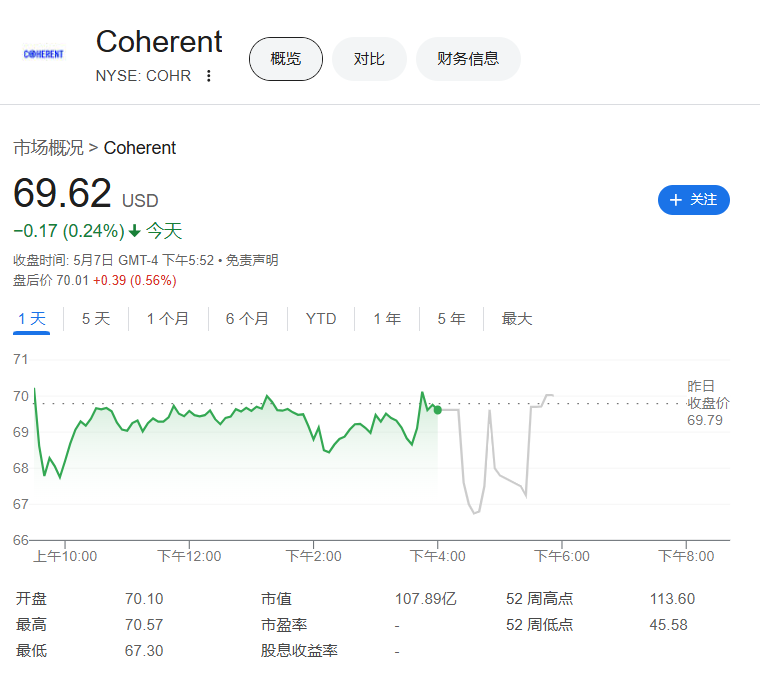Click the 盘后价 70.01 after-hours price
760x674 pixels.
pyautogui.click(x=51, y=281)
